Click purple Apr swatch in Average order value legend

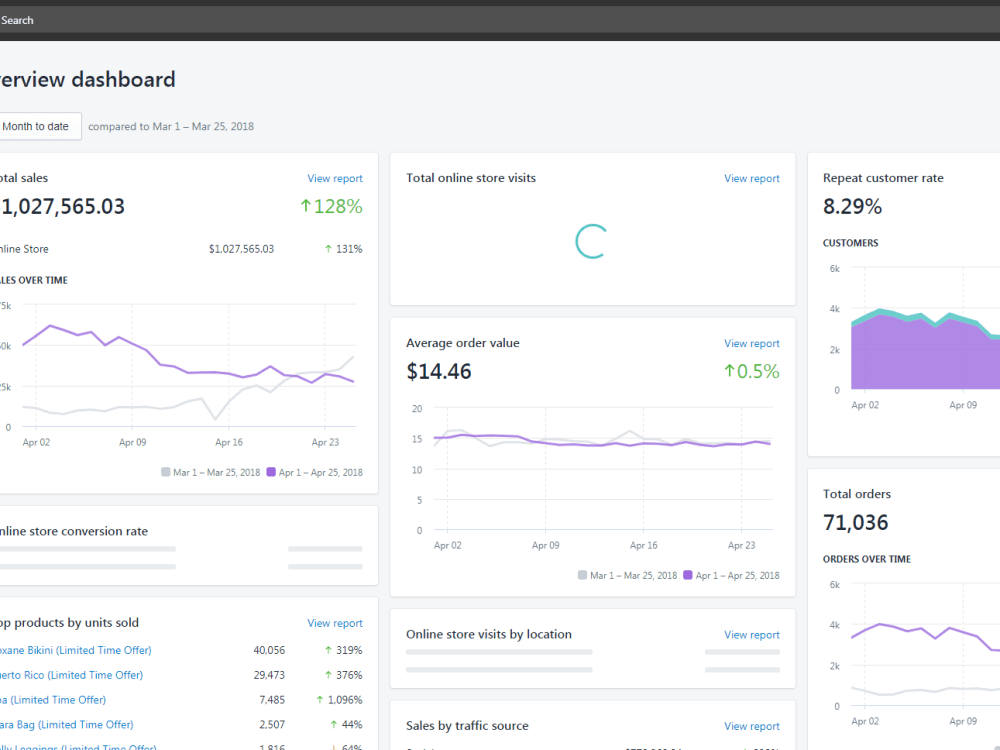coord(688,575)
